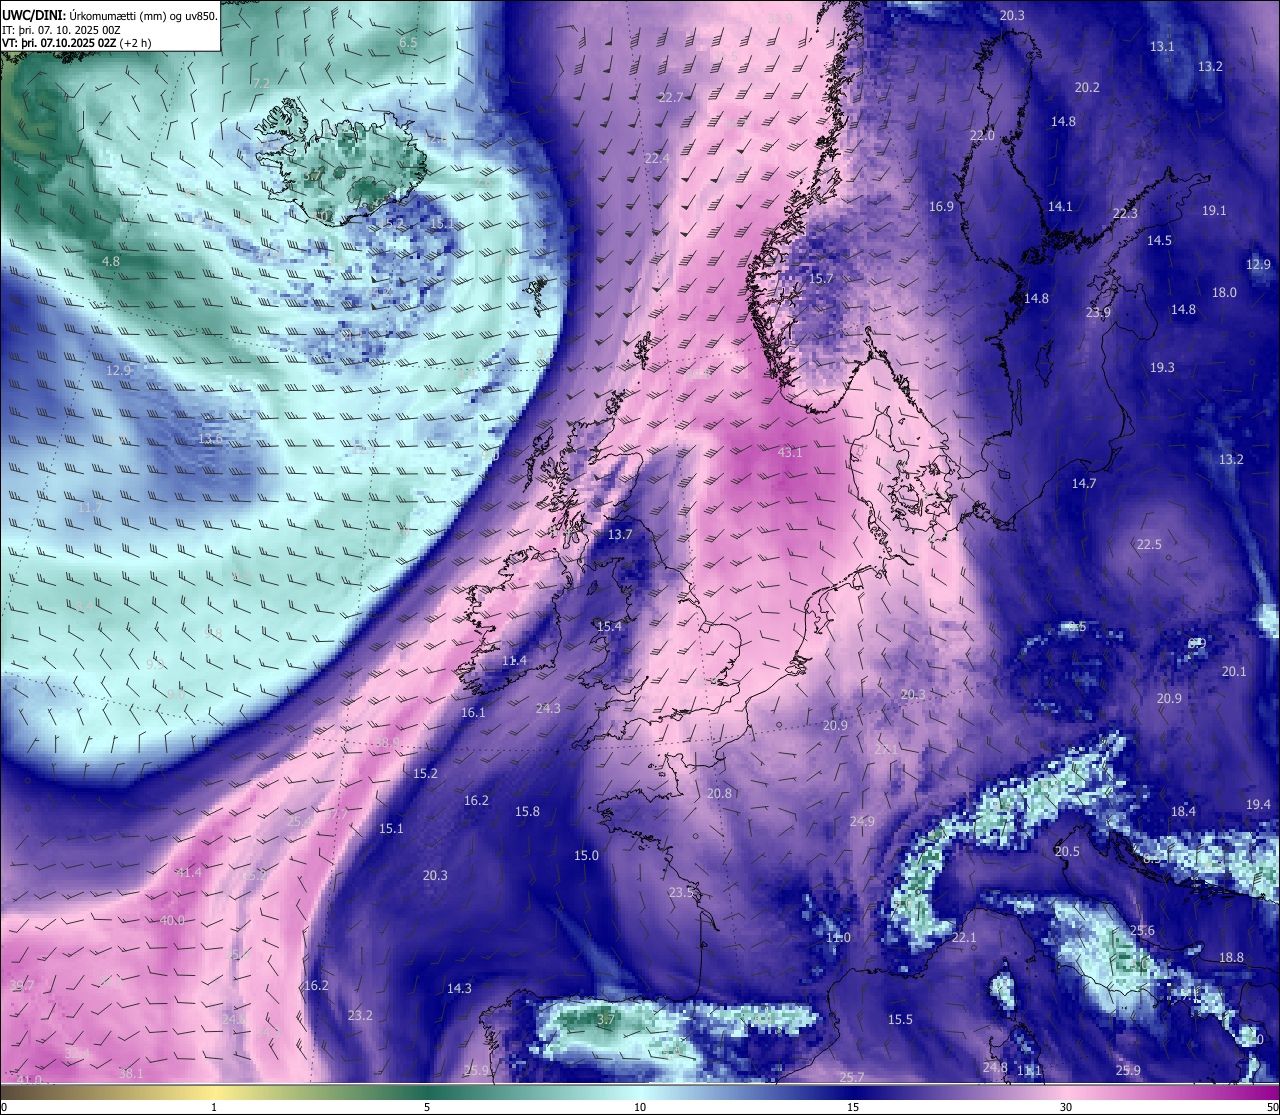Click the 5 label on the colour scale
Screen dimensions: 1280x1115
point(427,1107)
